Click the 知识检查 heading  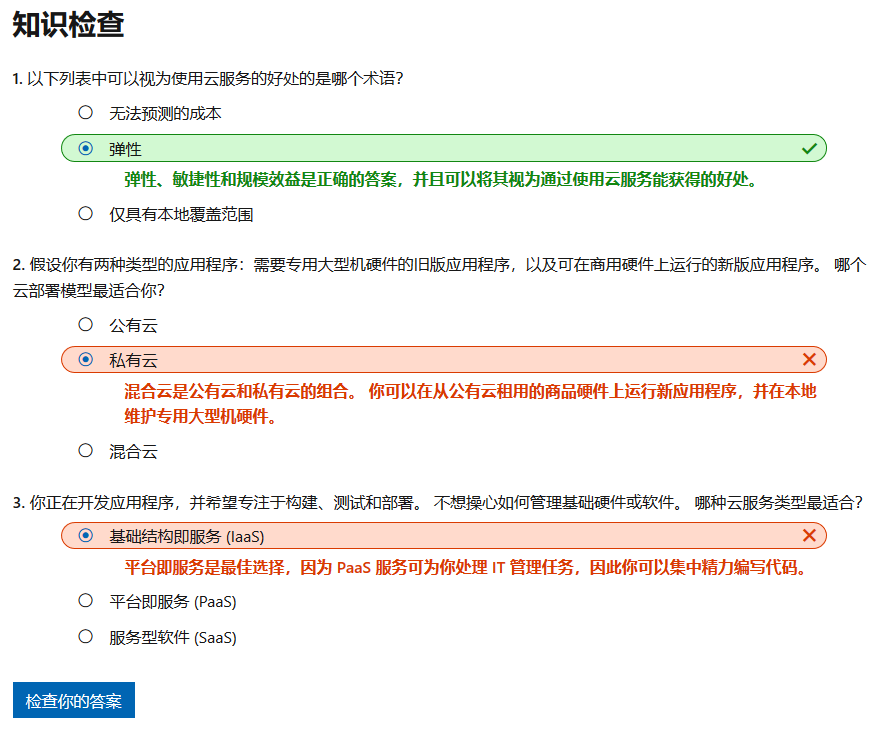click(68, 25)
